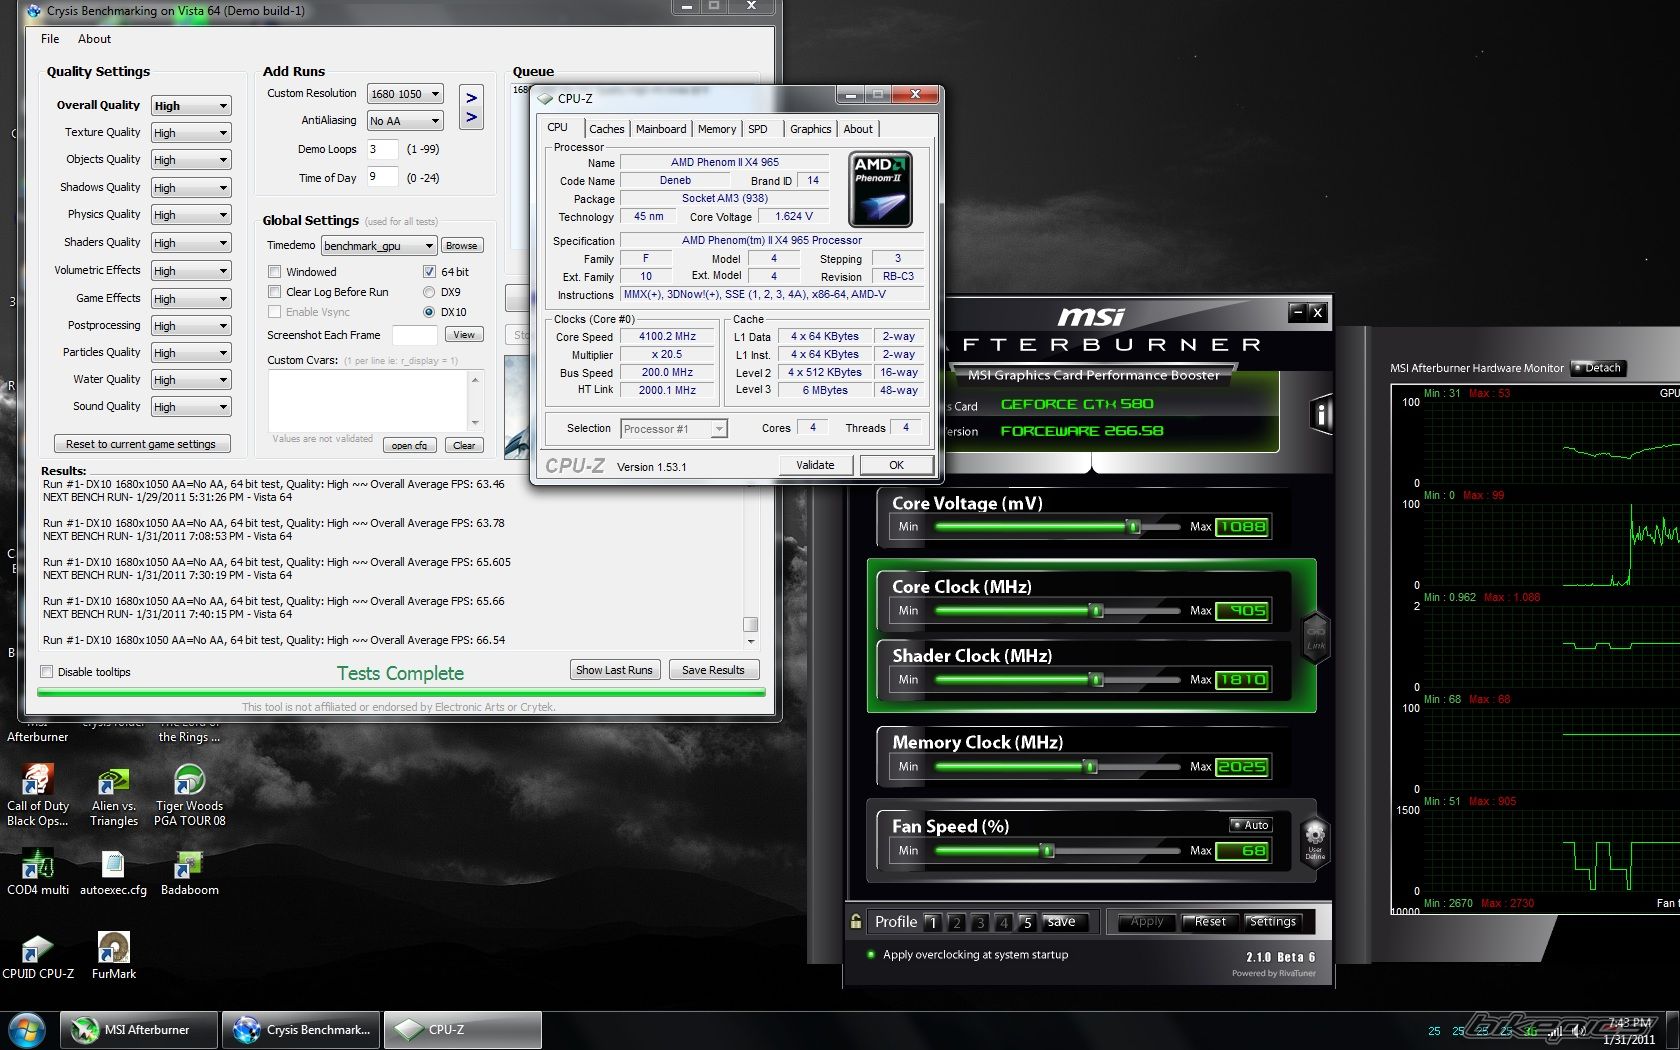The height and width of the screenshot is (1050, 1680).
Task: Open Overall Quality dropdown
Action: click(191, 106)
